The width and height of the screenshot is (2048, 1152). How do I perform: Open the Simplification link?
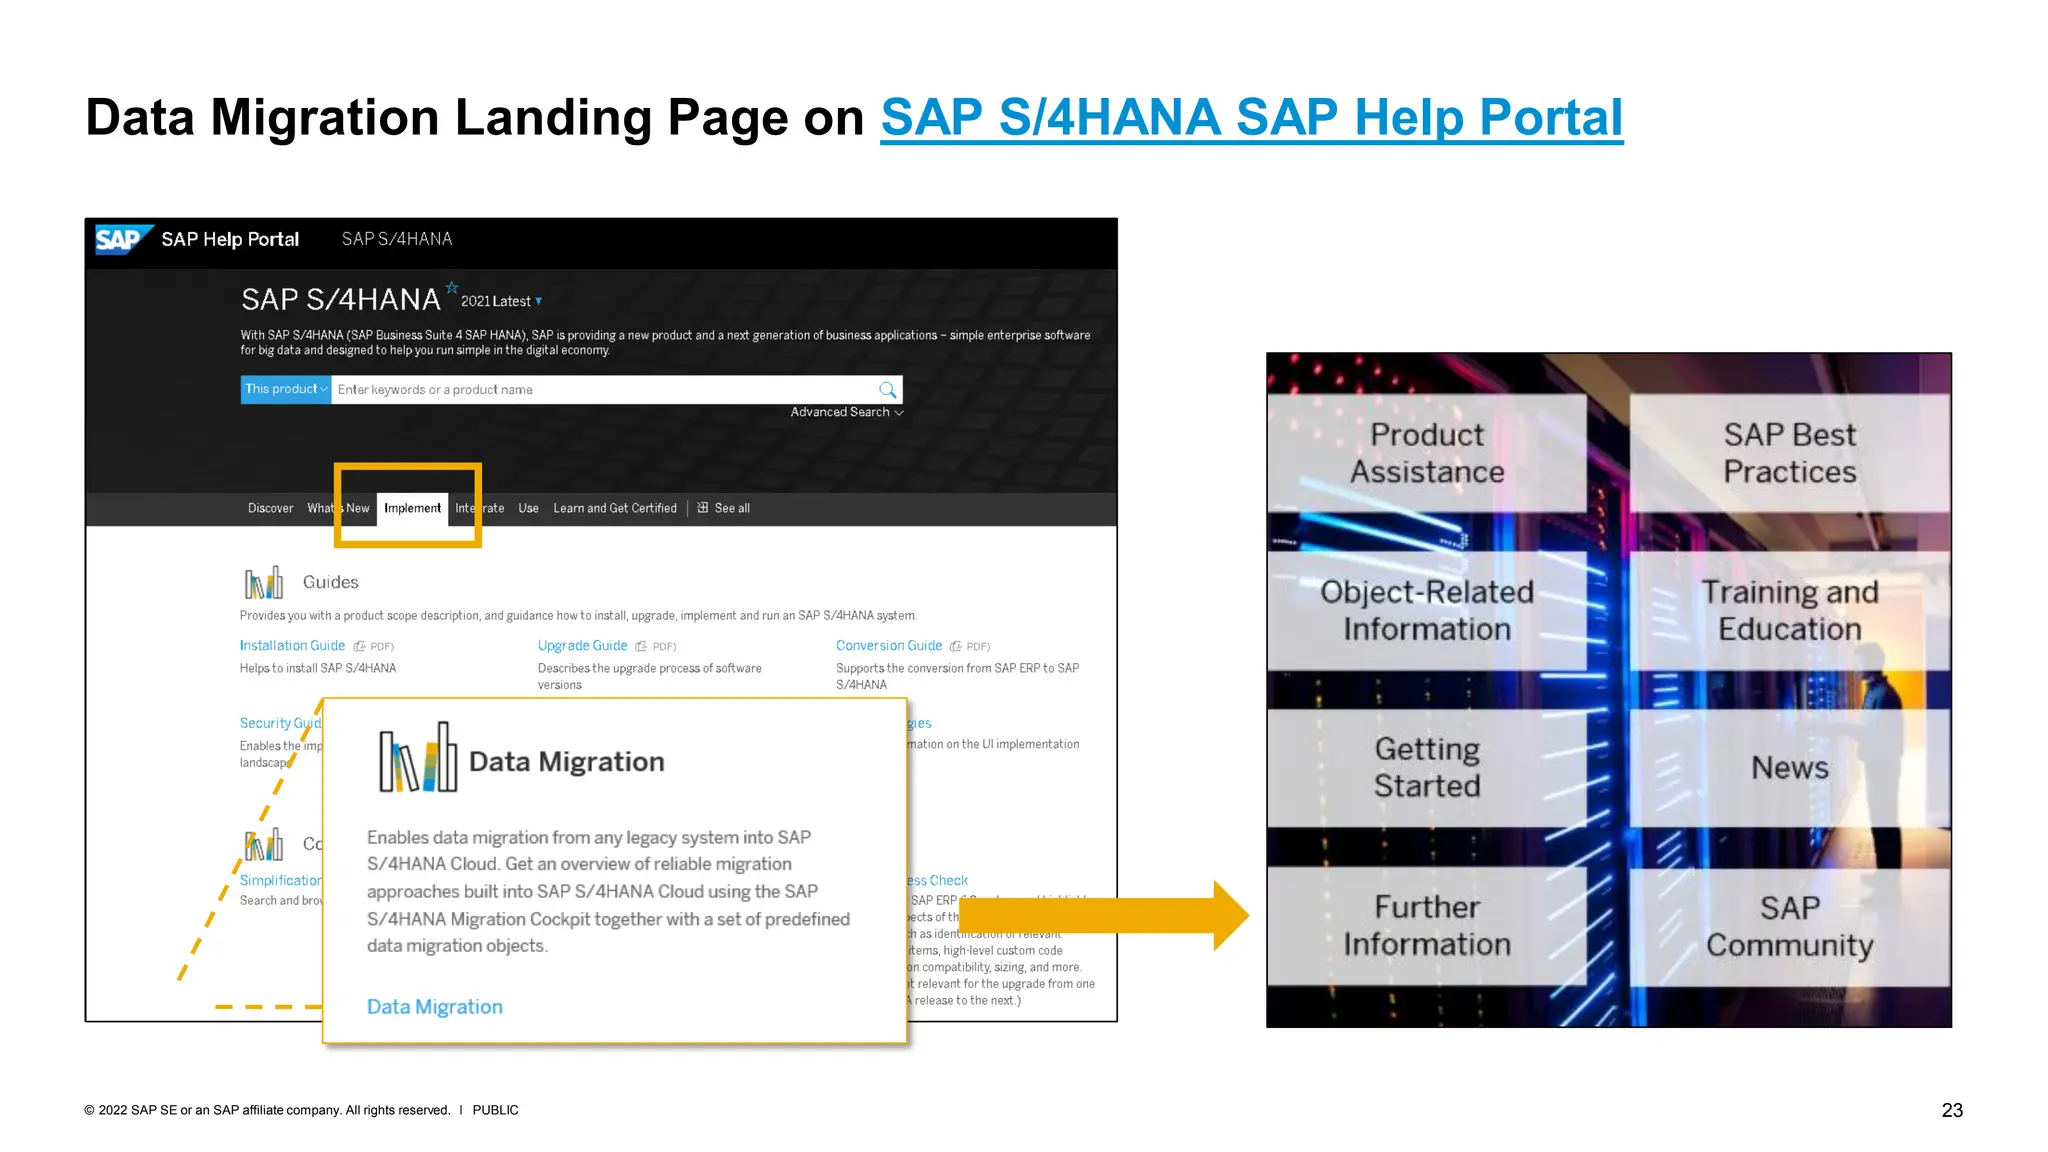coord(281,880)
